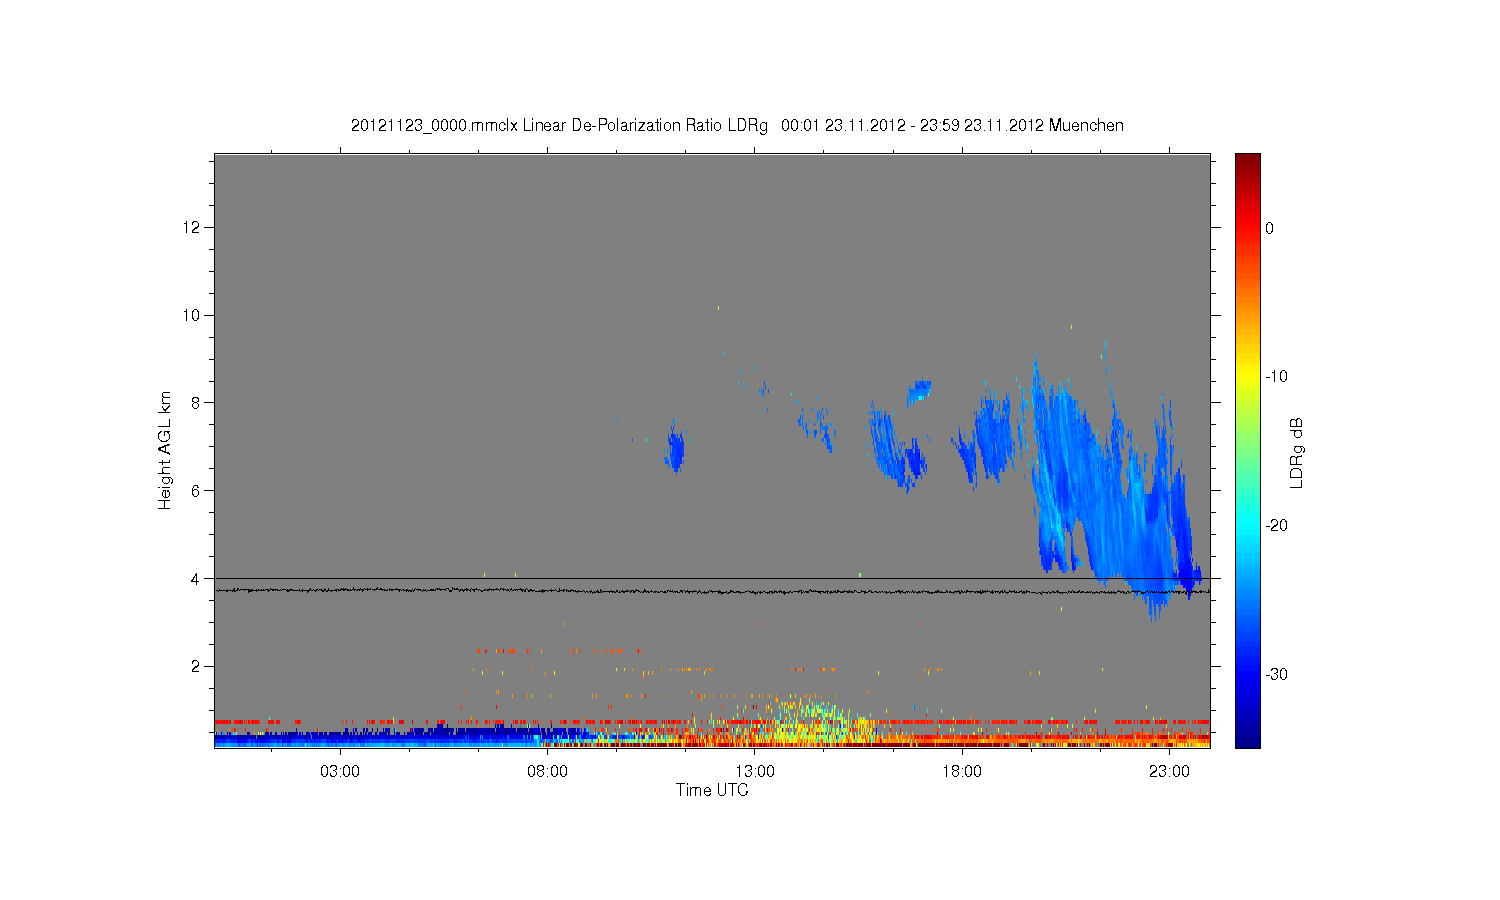The width and height of the screenshot is (1500, 900).
Task: Click the colorbar value 0
Action: [1270, 228]
